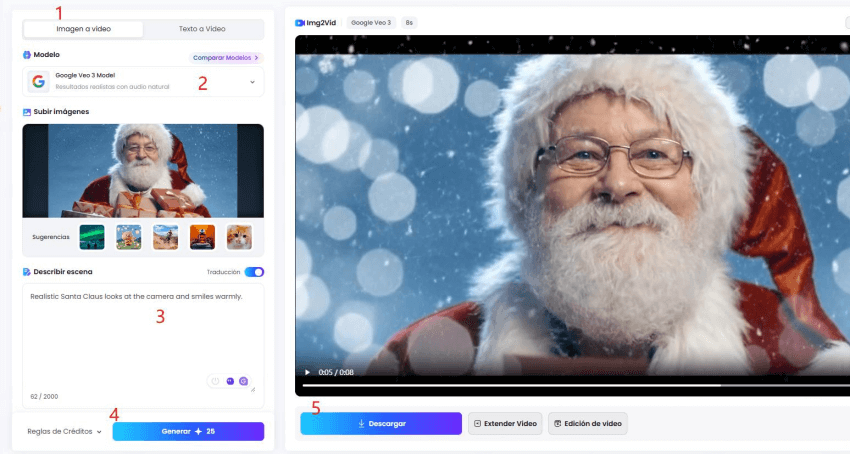Screen dimensions: 850x454
Task: Click the 0:05 / 0:08 time display
Action: point(336,372)
